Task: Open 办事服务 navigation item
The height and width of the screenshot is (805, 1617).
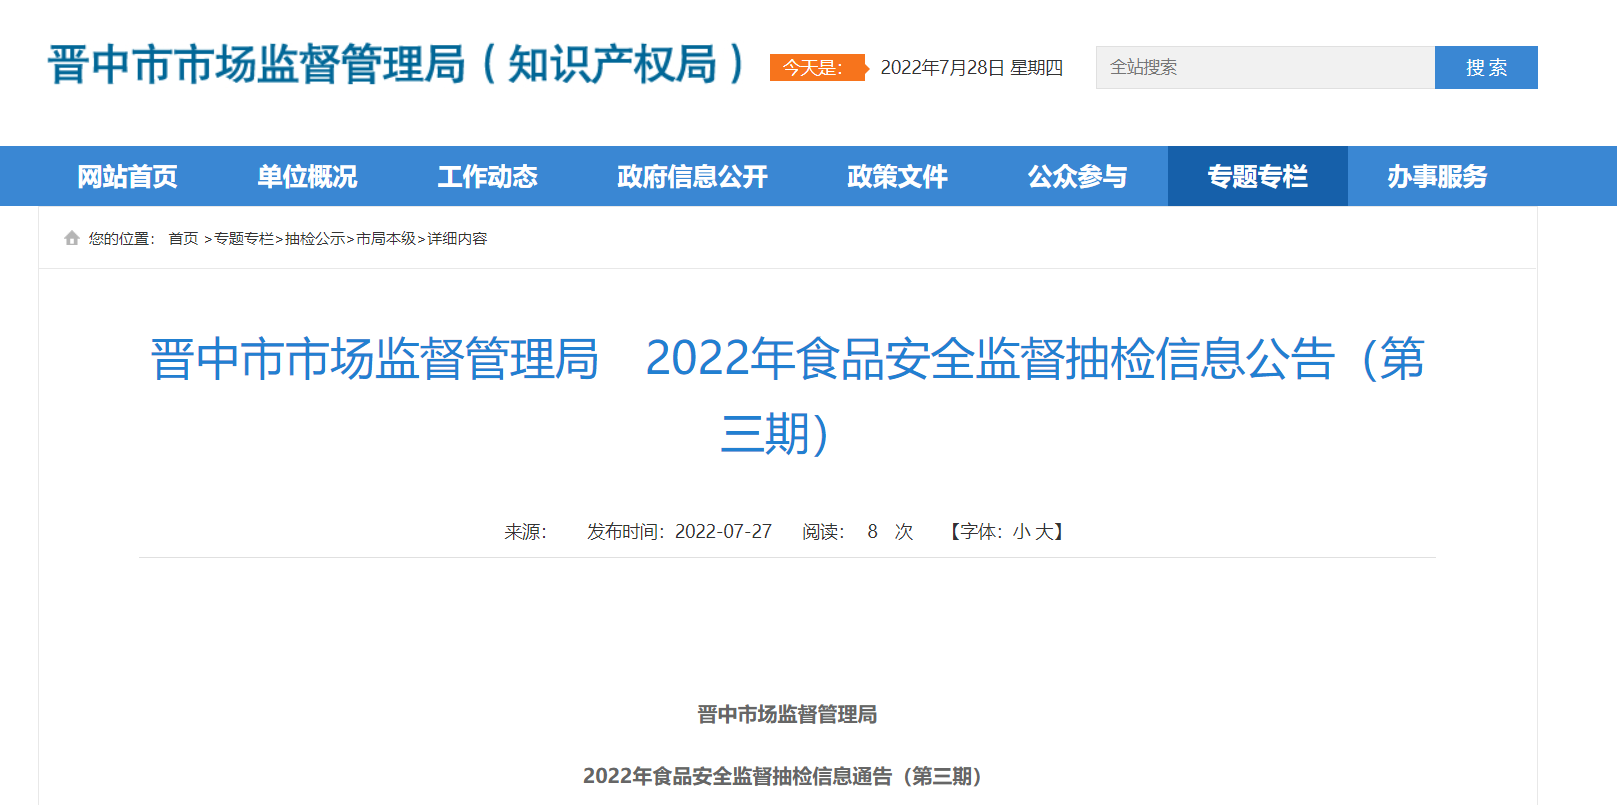Action: pos(1438,176)
